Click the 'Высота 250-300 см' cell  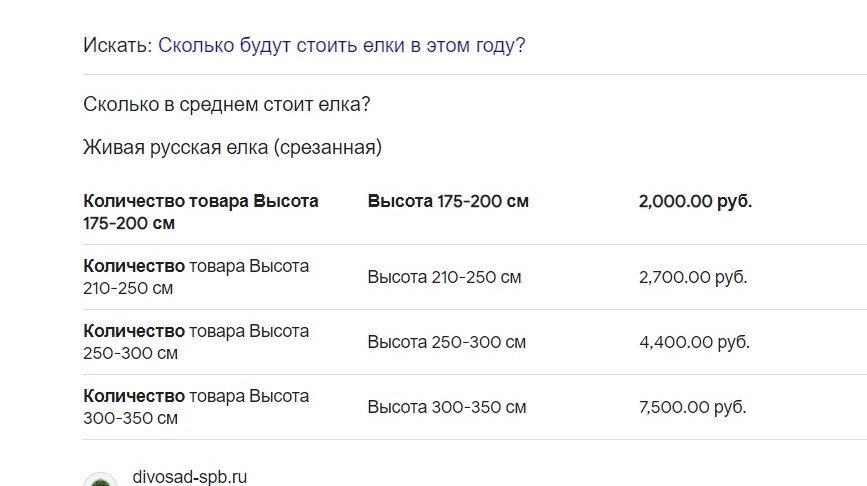tap(447, 342)
